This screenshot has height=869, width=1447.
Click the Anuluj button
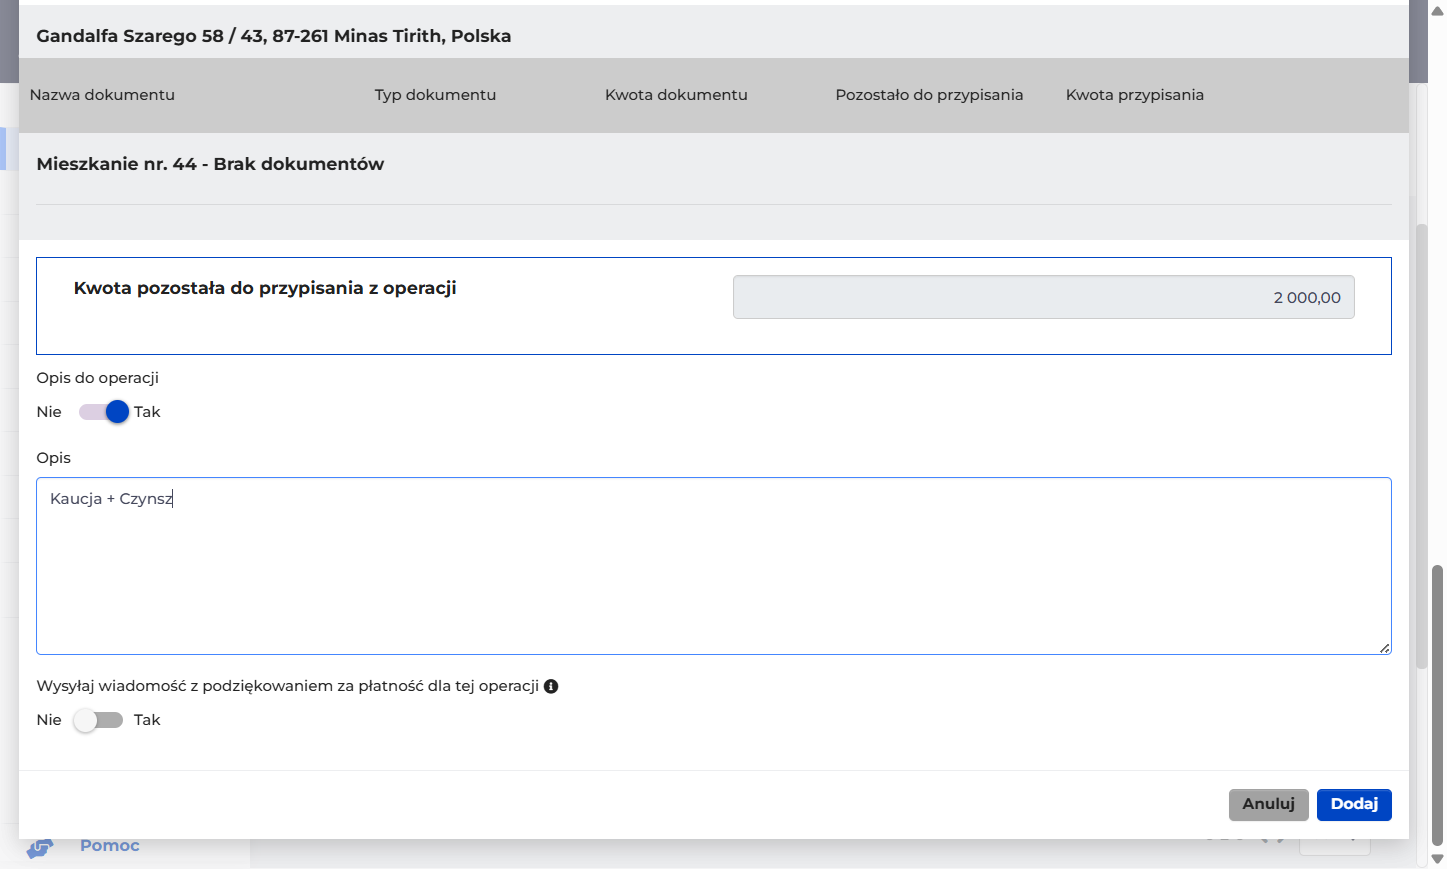1268,804
